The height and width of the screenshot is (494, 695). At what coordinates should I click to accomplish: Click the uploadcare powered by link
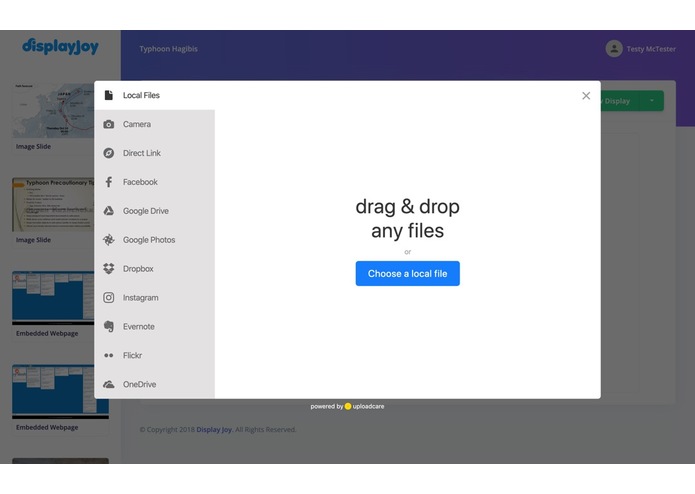347,406
